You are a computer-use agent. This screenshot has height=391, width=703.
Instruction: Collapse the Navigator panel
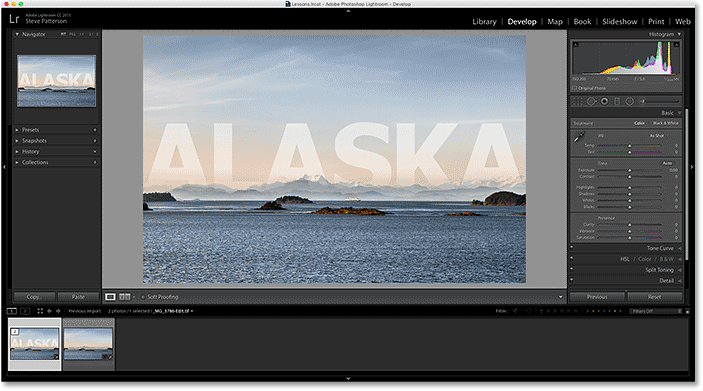click(17, 34)
